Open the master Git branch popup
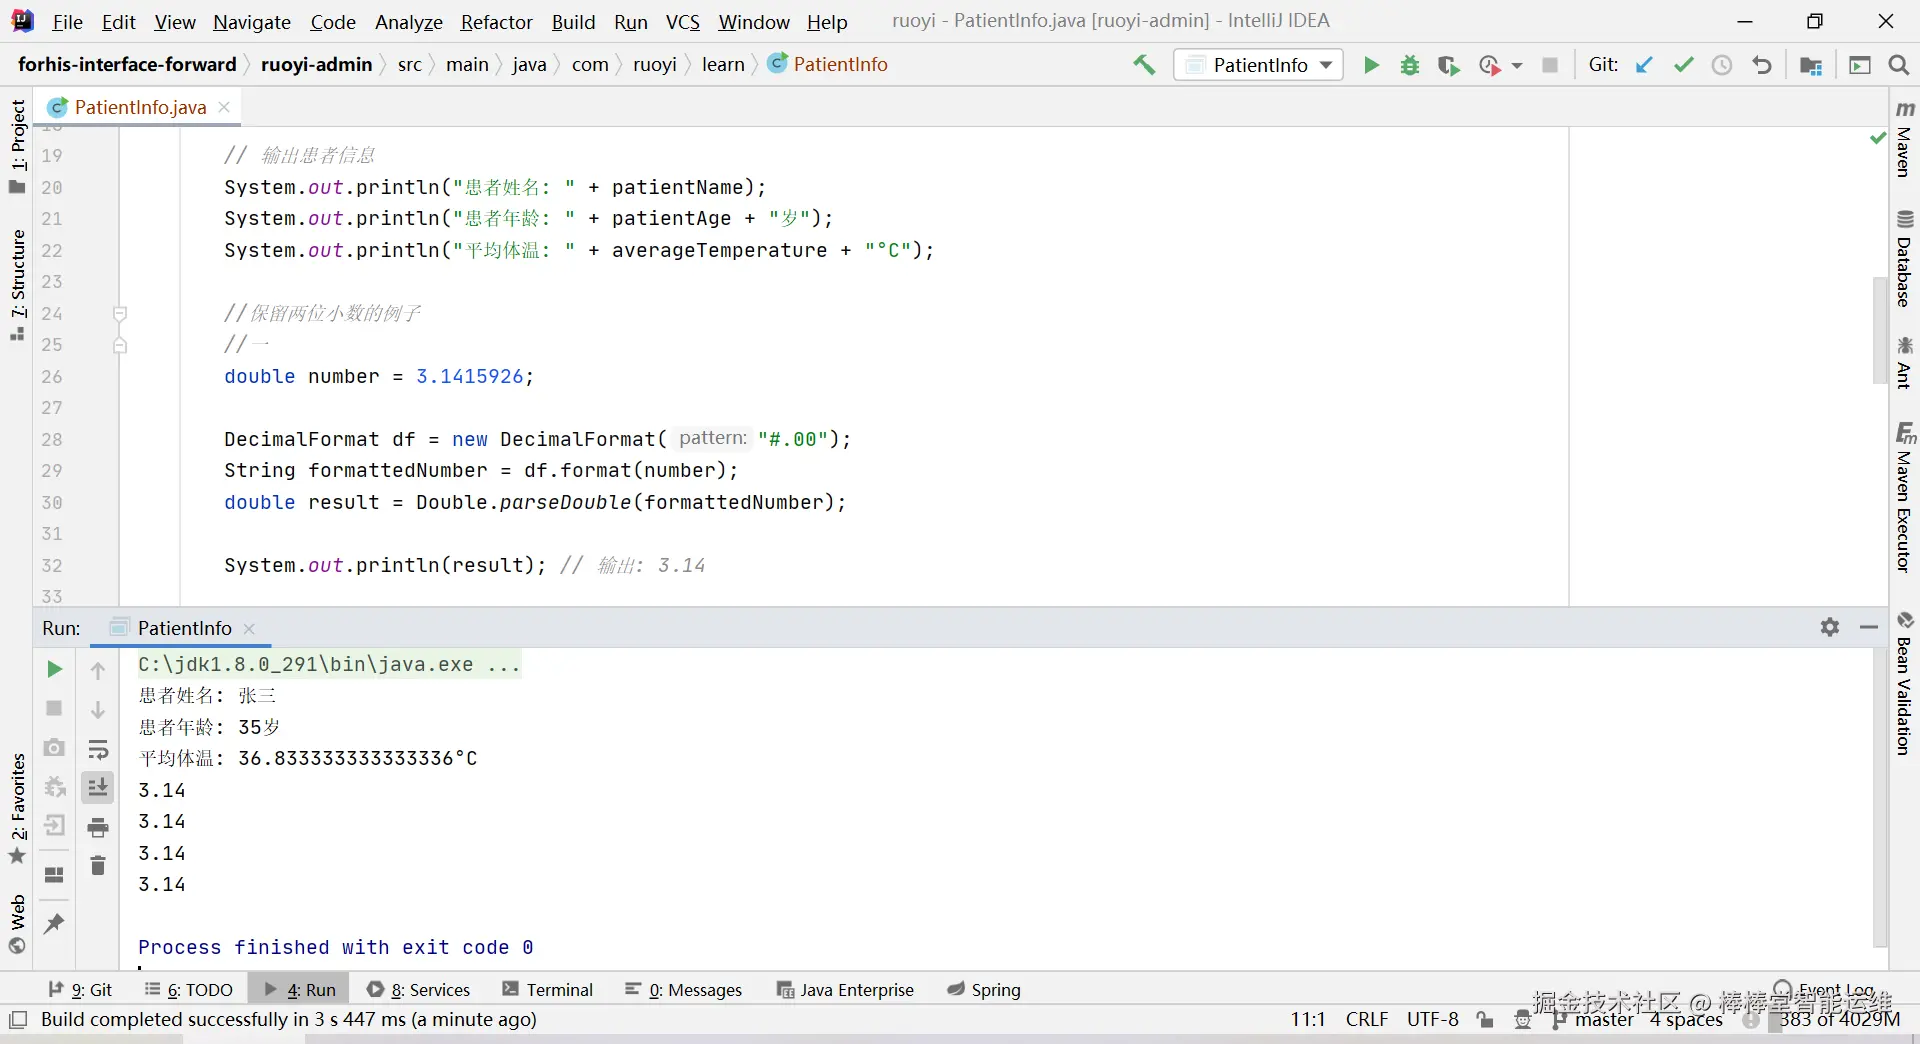The image size is (1920, 1044). 1593,1019
